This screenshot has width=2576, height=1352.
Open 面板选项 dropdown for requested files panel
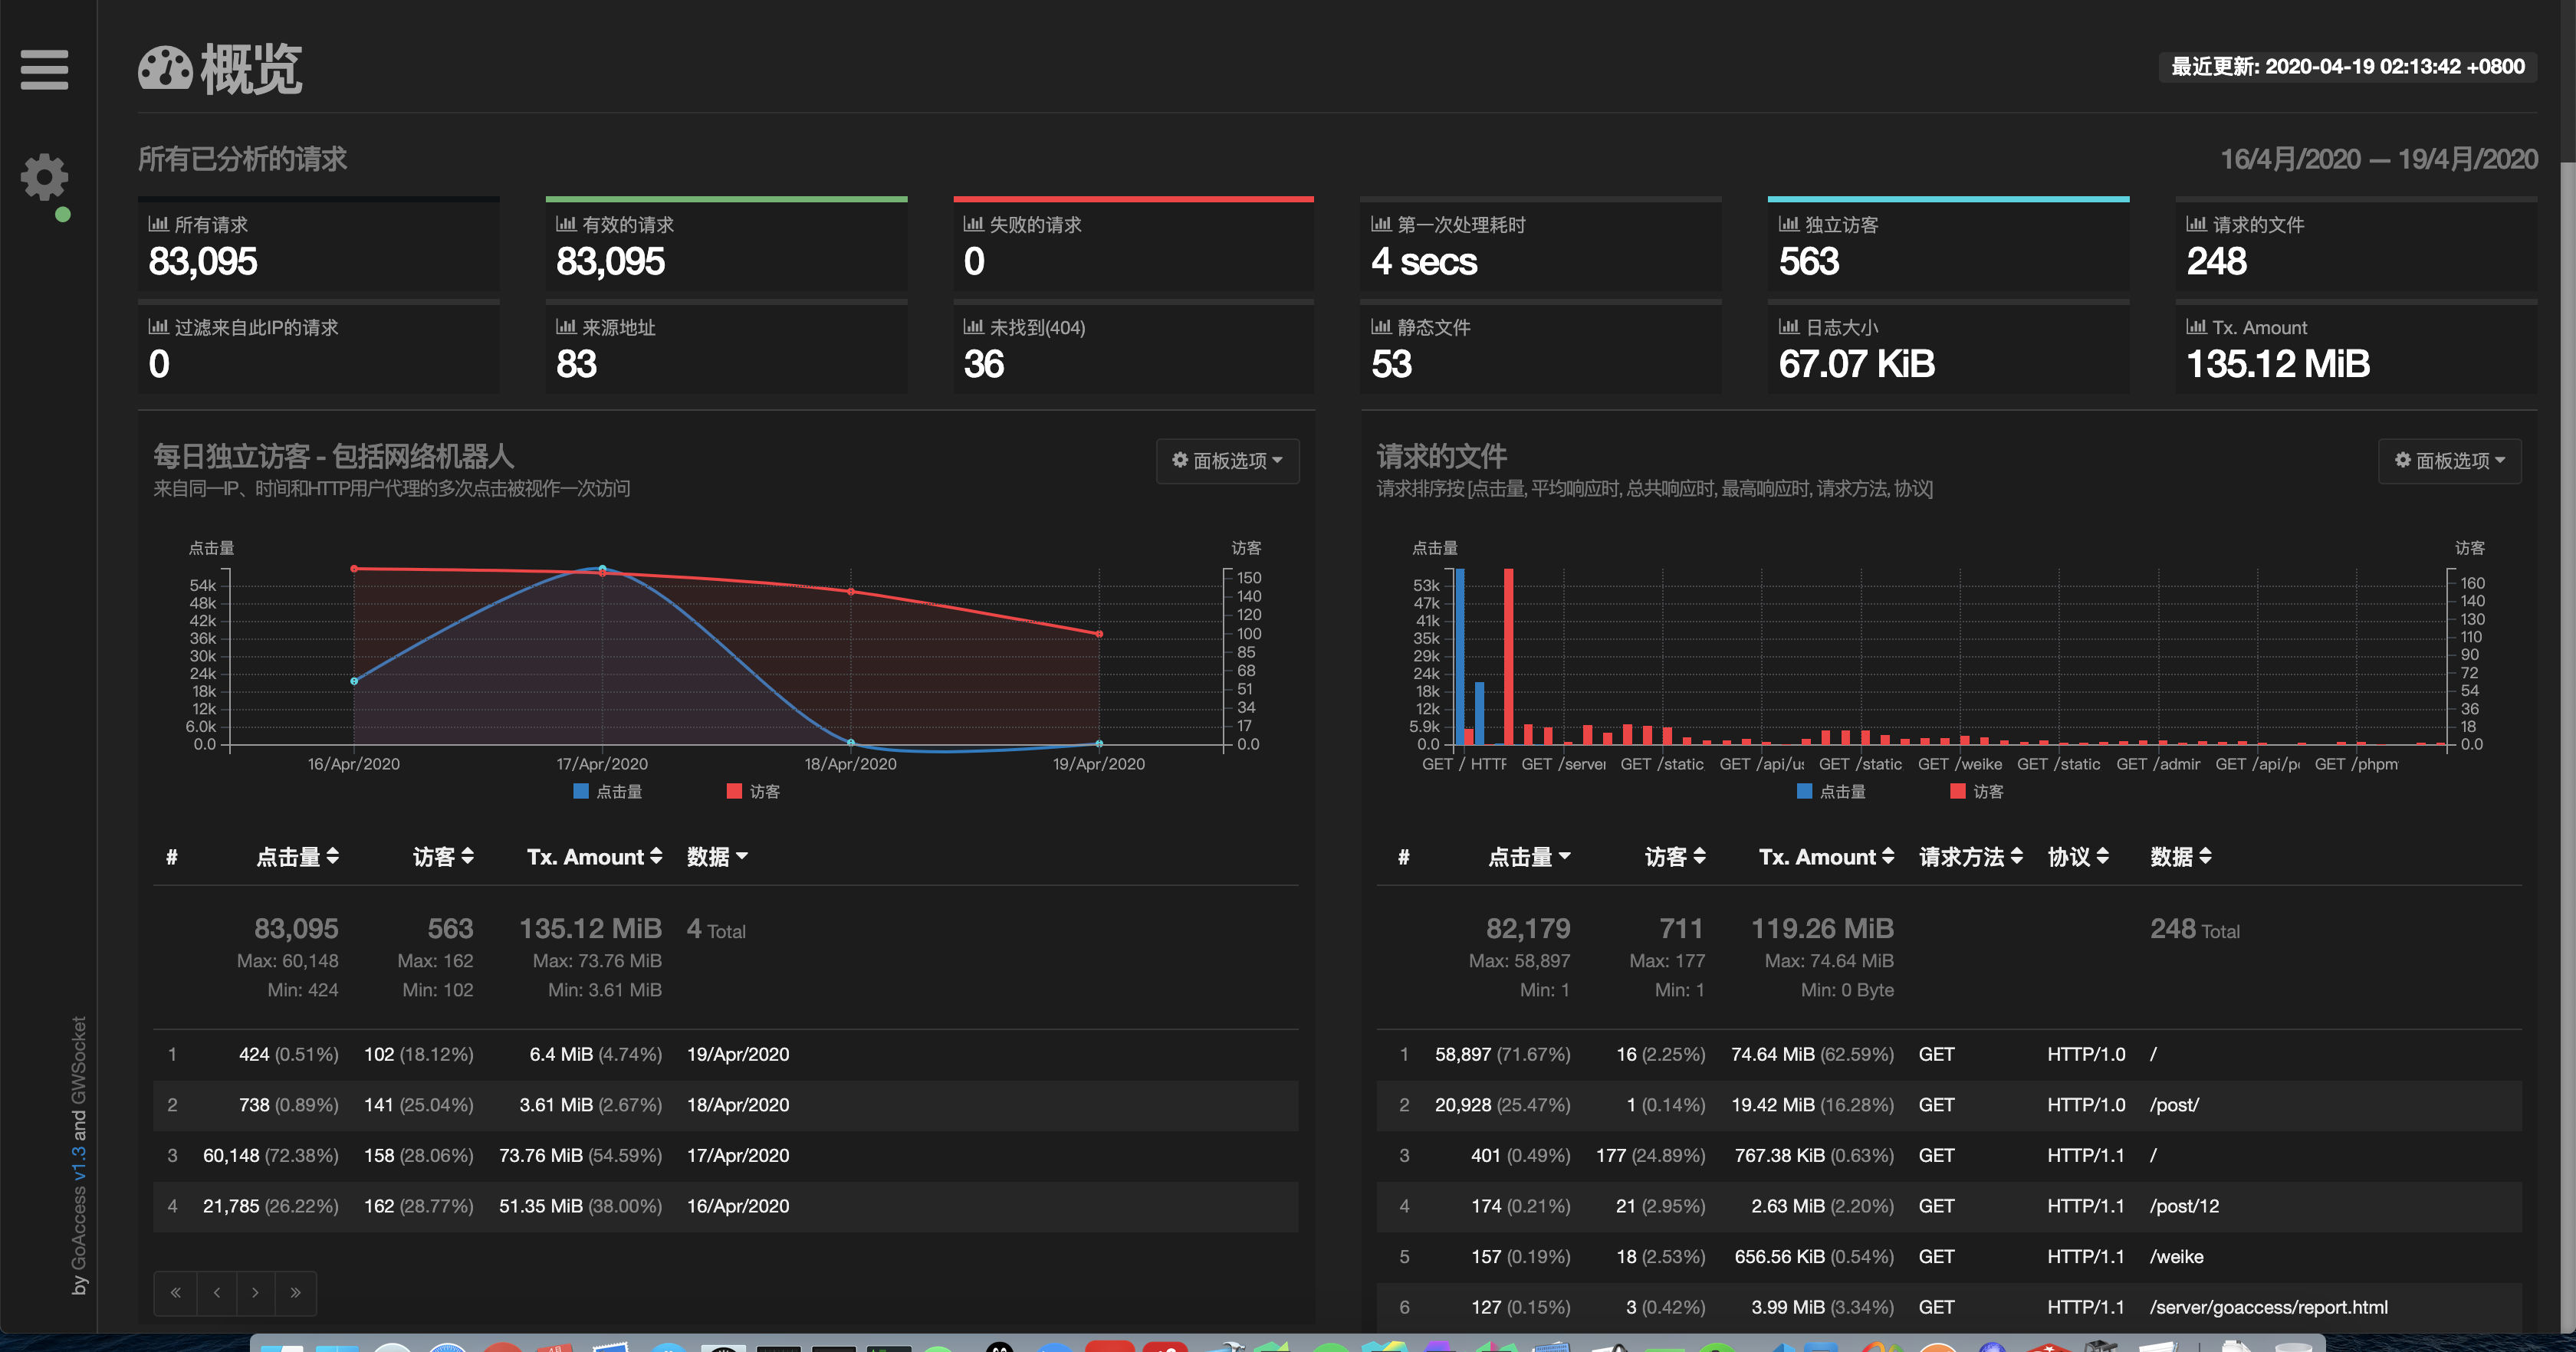pos(2449,461)
